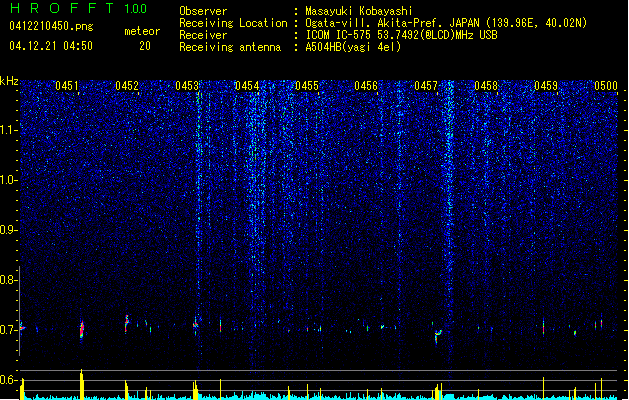Click the 0459 time marker
The height and width of the screenshot is (400, 629).
coord(546,86)
